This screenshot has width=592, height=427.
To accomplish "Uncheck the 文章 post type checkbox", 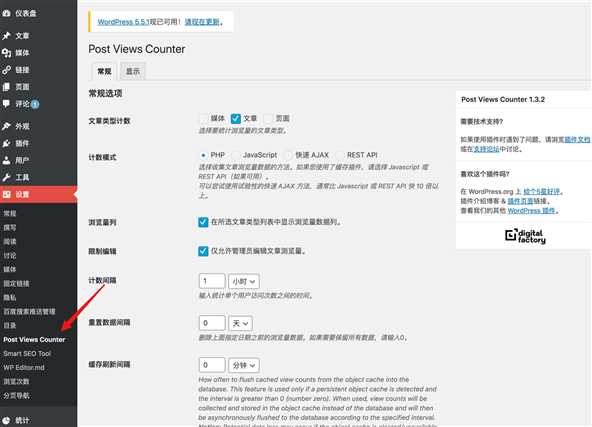I will (236, 119).
